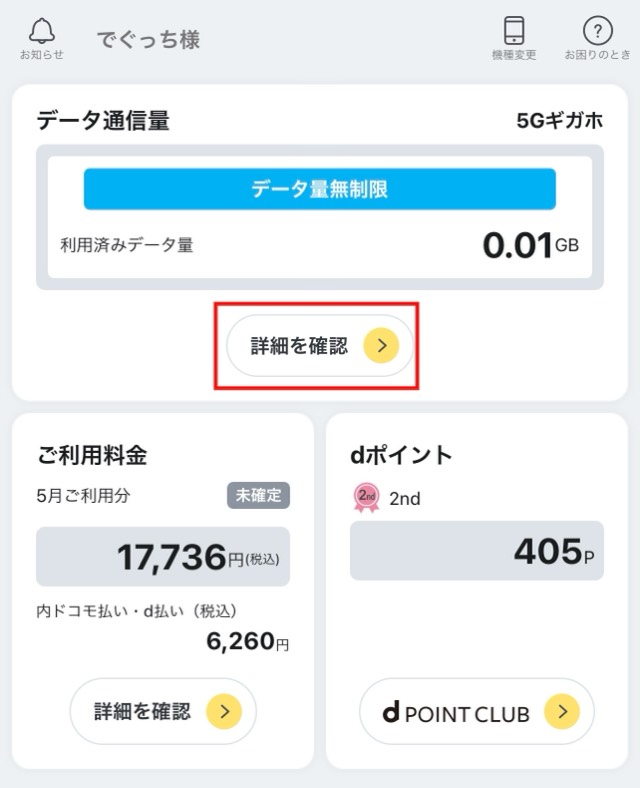640x788 pixels.
Task: Tap the blue データ量無制限 bar
Action: (x=319, y=189)
